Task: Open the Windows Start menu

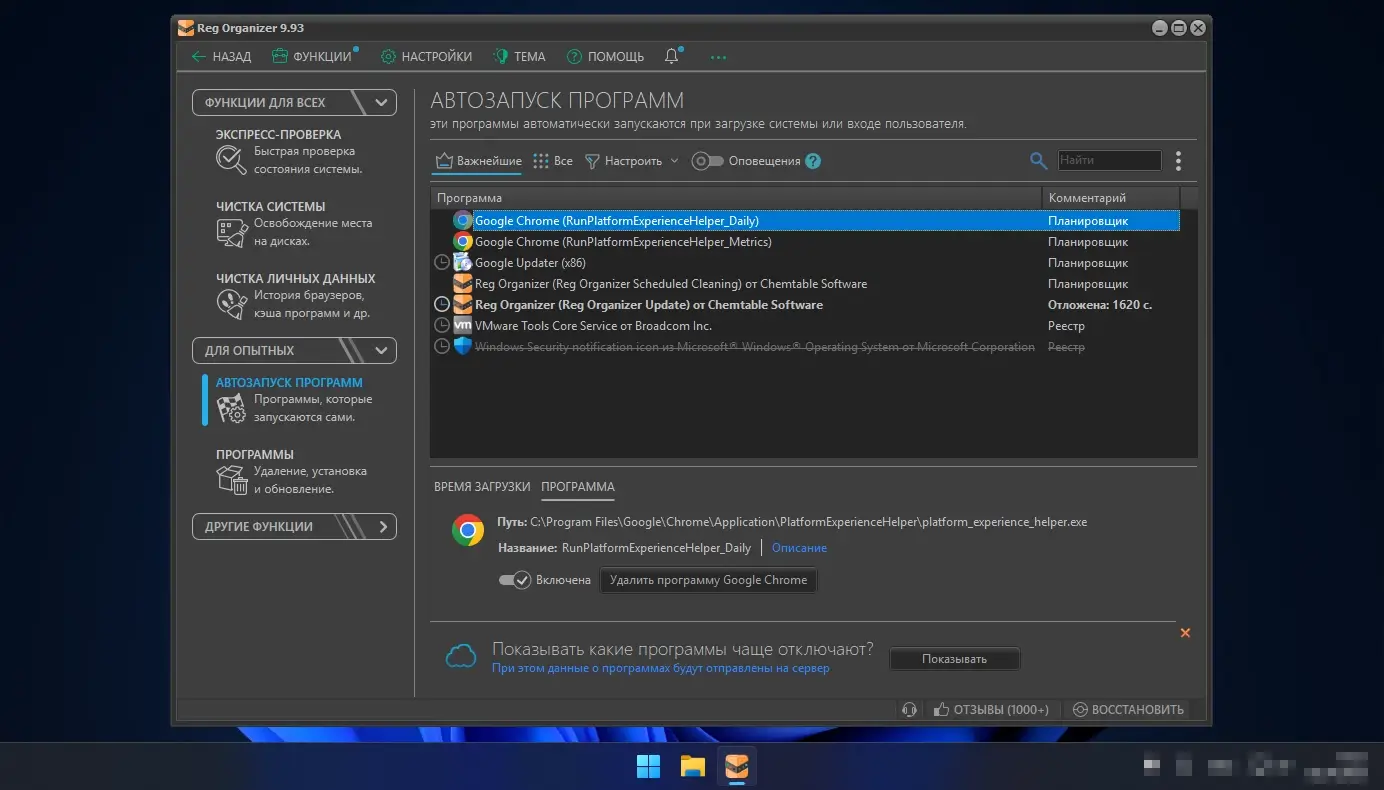Action: [x=648, y=767]
